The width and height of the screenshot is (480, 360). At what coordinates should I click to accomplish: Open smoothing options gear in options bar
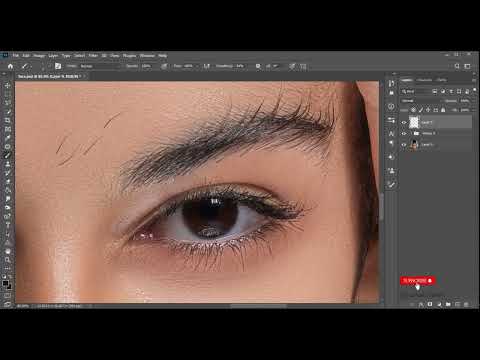point(258,66)
